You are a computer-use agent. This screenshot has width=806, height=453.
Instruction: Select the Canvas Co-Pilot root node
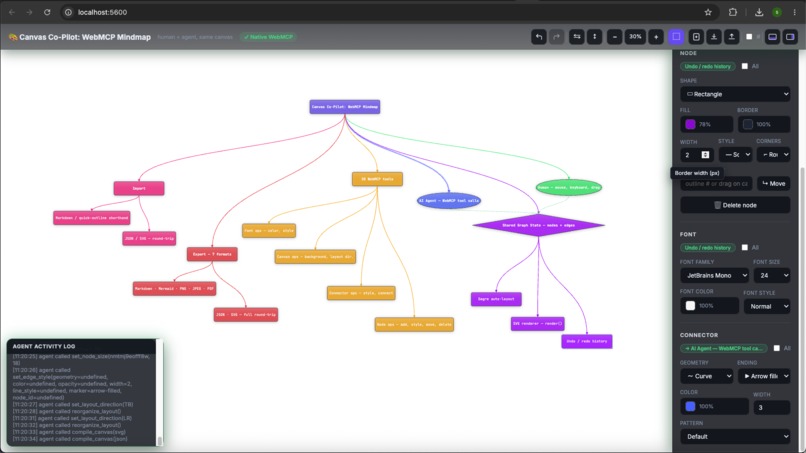[345, 107]
